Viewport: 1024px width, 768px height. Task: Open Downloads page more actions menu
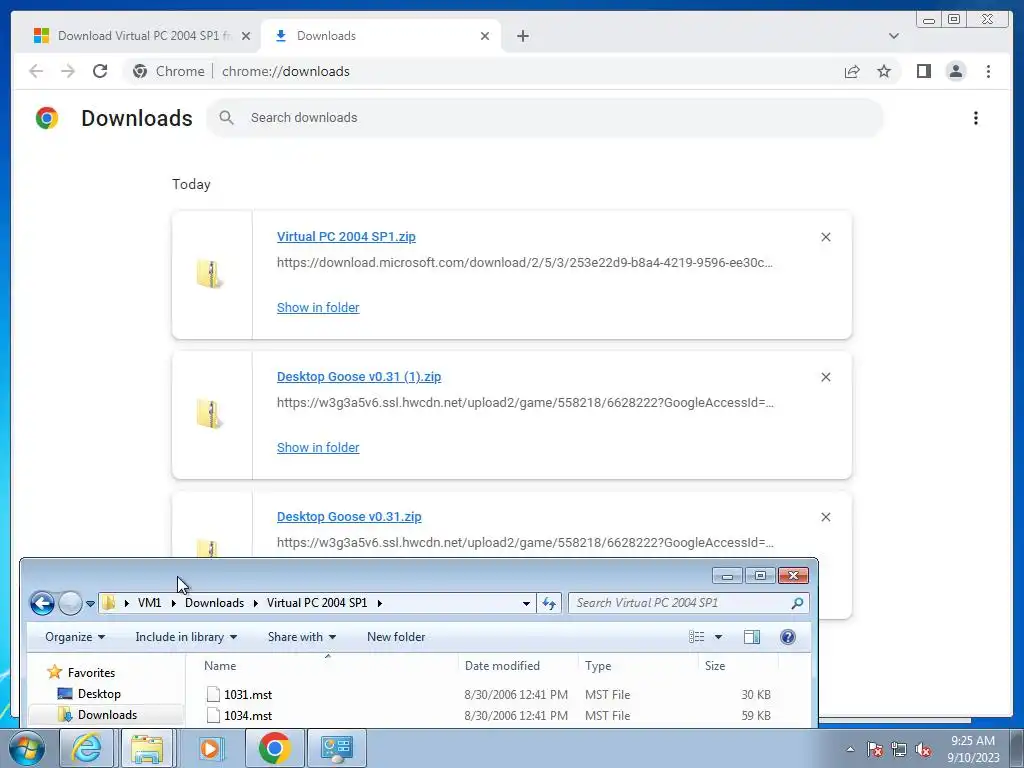pyautogui.click(x=976, y=118)
